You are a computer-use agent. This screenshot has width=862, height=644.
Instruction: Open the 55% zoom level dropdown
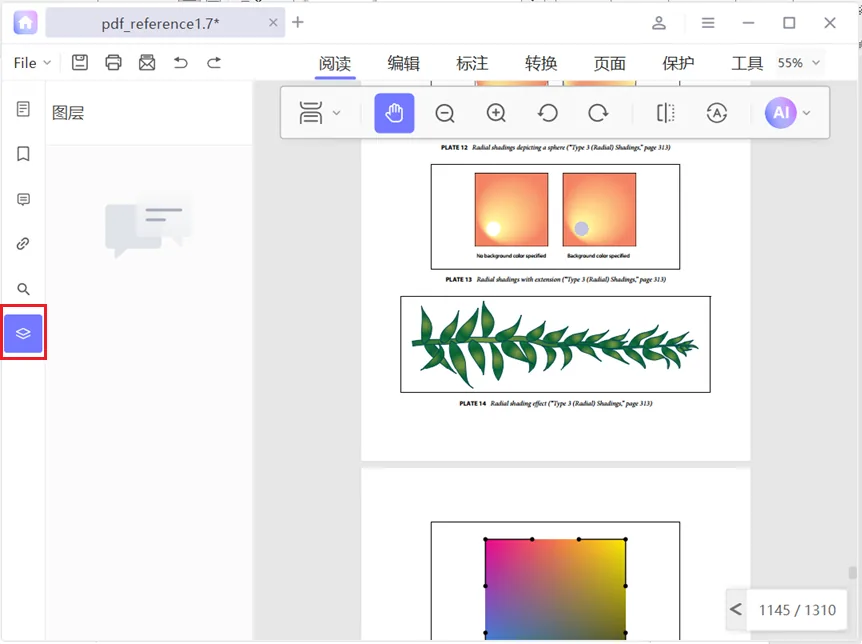click(799, 63)
